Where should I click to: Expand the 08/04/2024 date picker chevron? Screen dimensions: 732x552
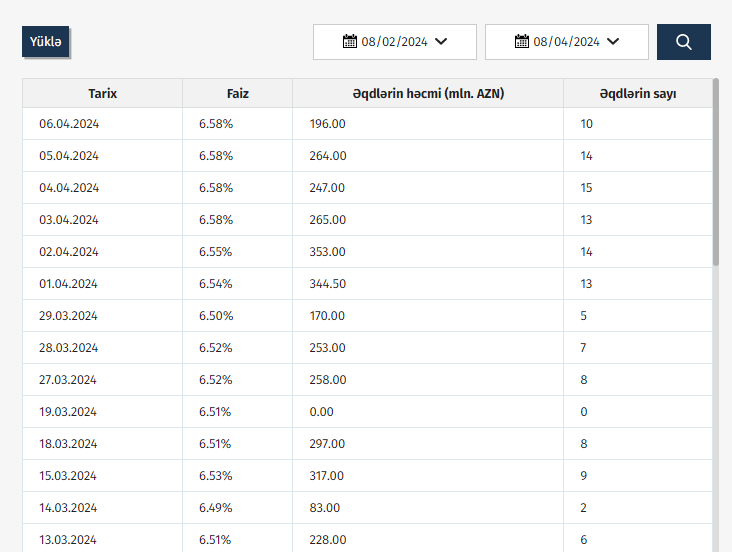613,42
